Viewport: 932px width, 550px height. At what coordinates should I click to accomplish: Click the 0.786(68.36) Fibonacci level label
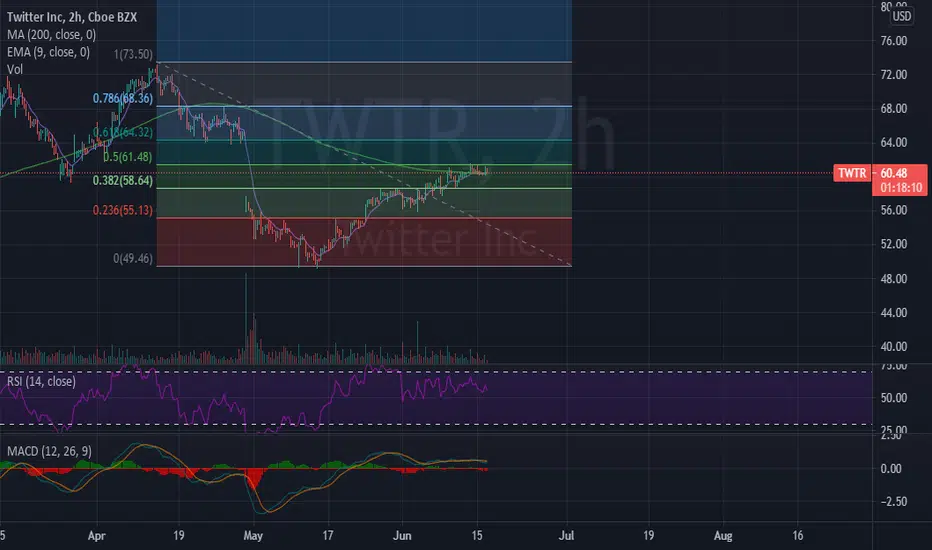coord(122,98)
